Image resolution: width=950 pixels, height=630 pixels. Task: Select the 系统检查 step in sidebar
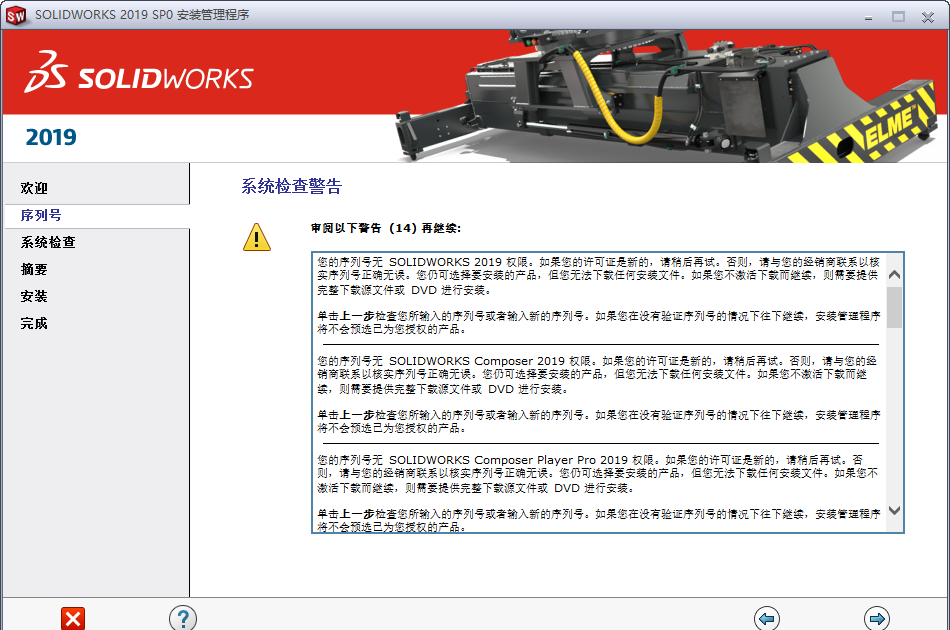[x=48, y=242]
